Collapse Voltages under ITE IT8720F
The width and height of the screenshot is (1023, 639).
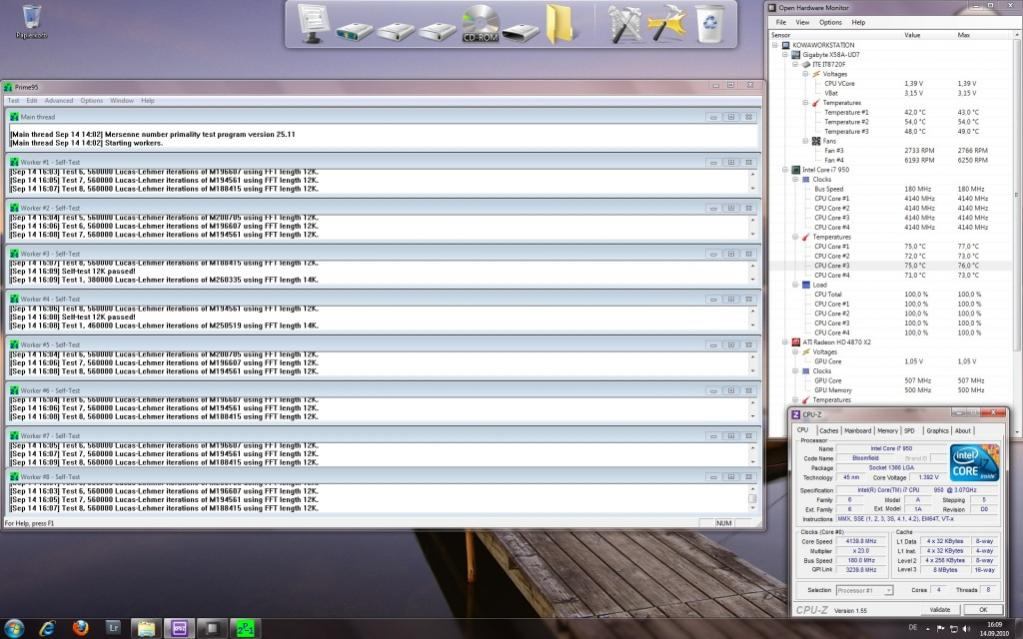point(805,74)
